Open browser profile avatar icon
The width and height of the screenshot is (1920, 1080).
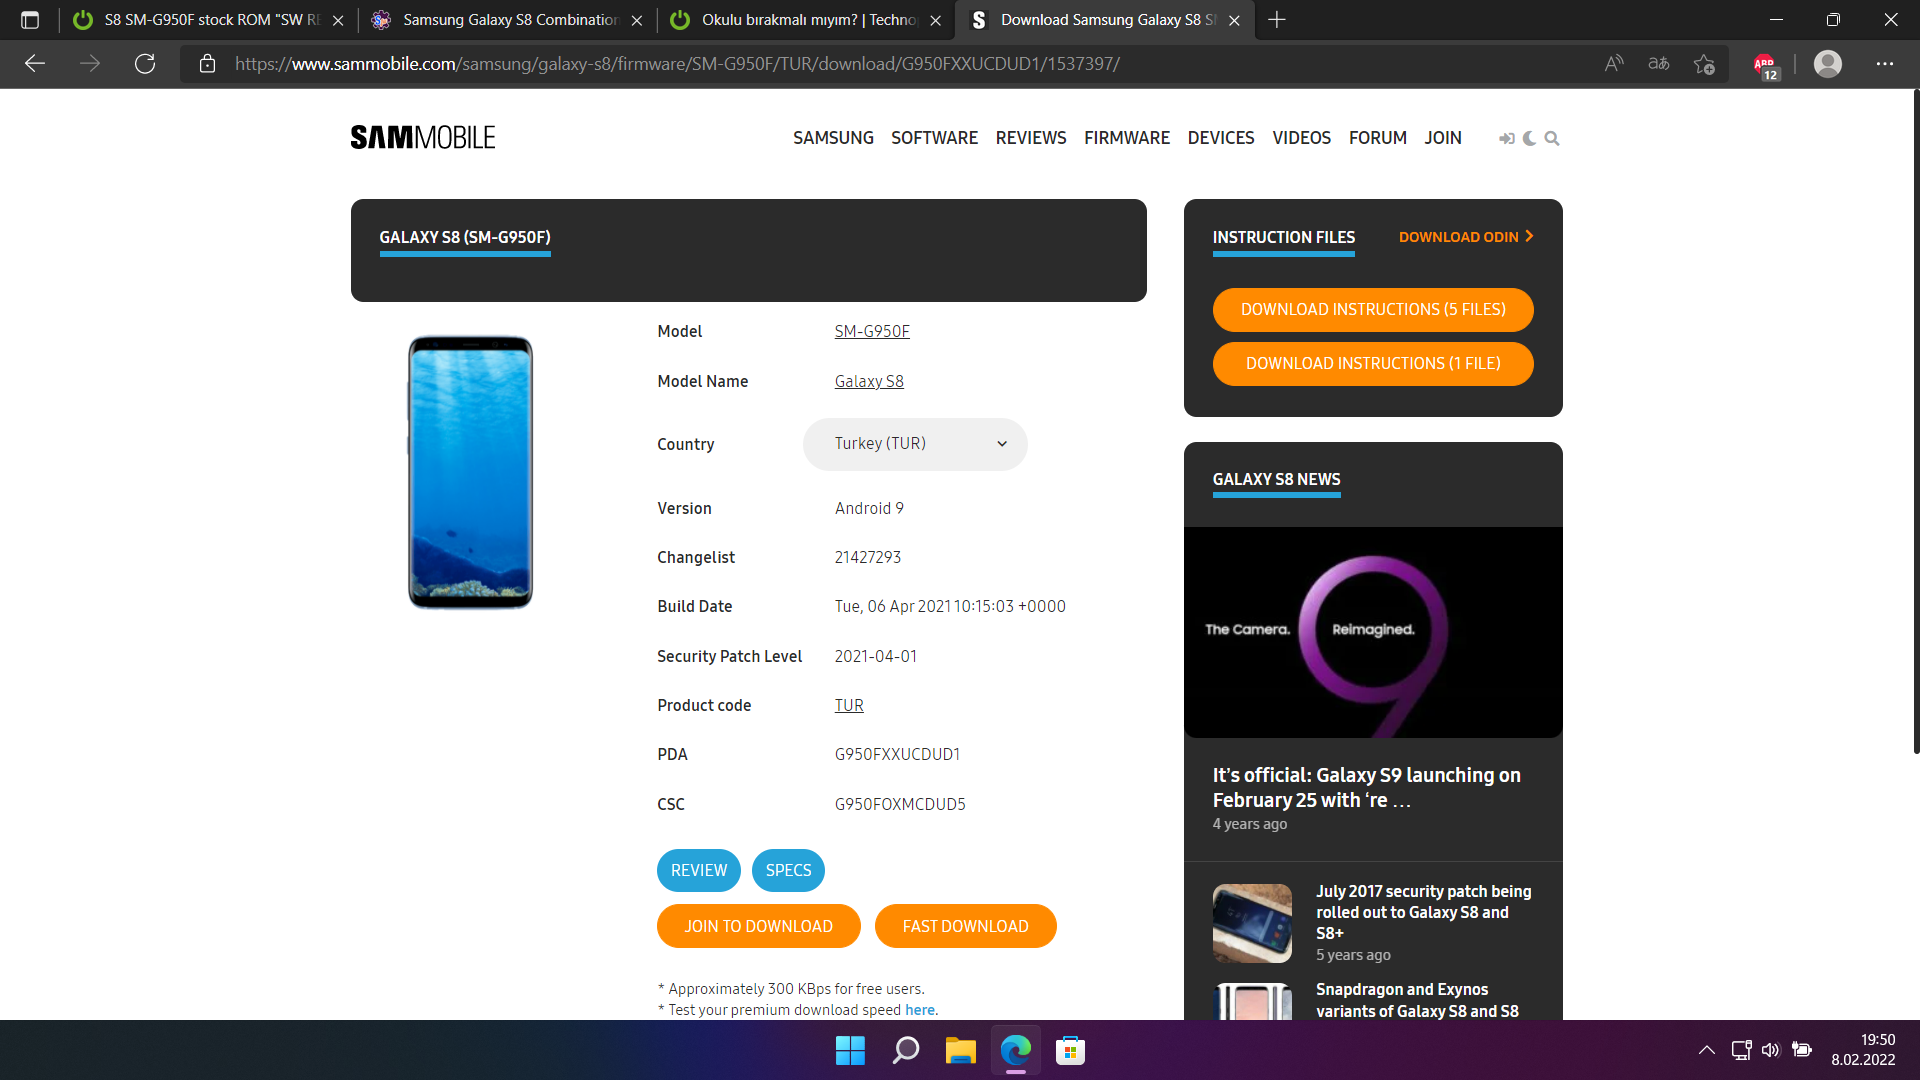coord(1827,64)
